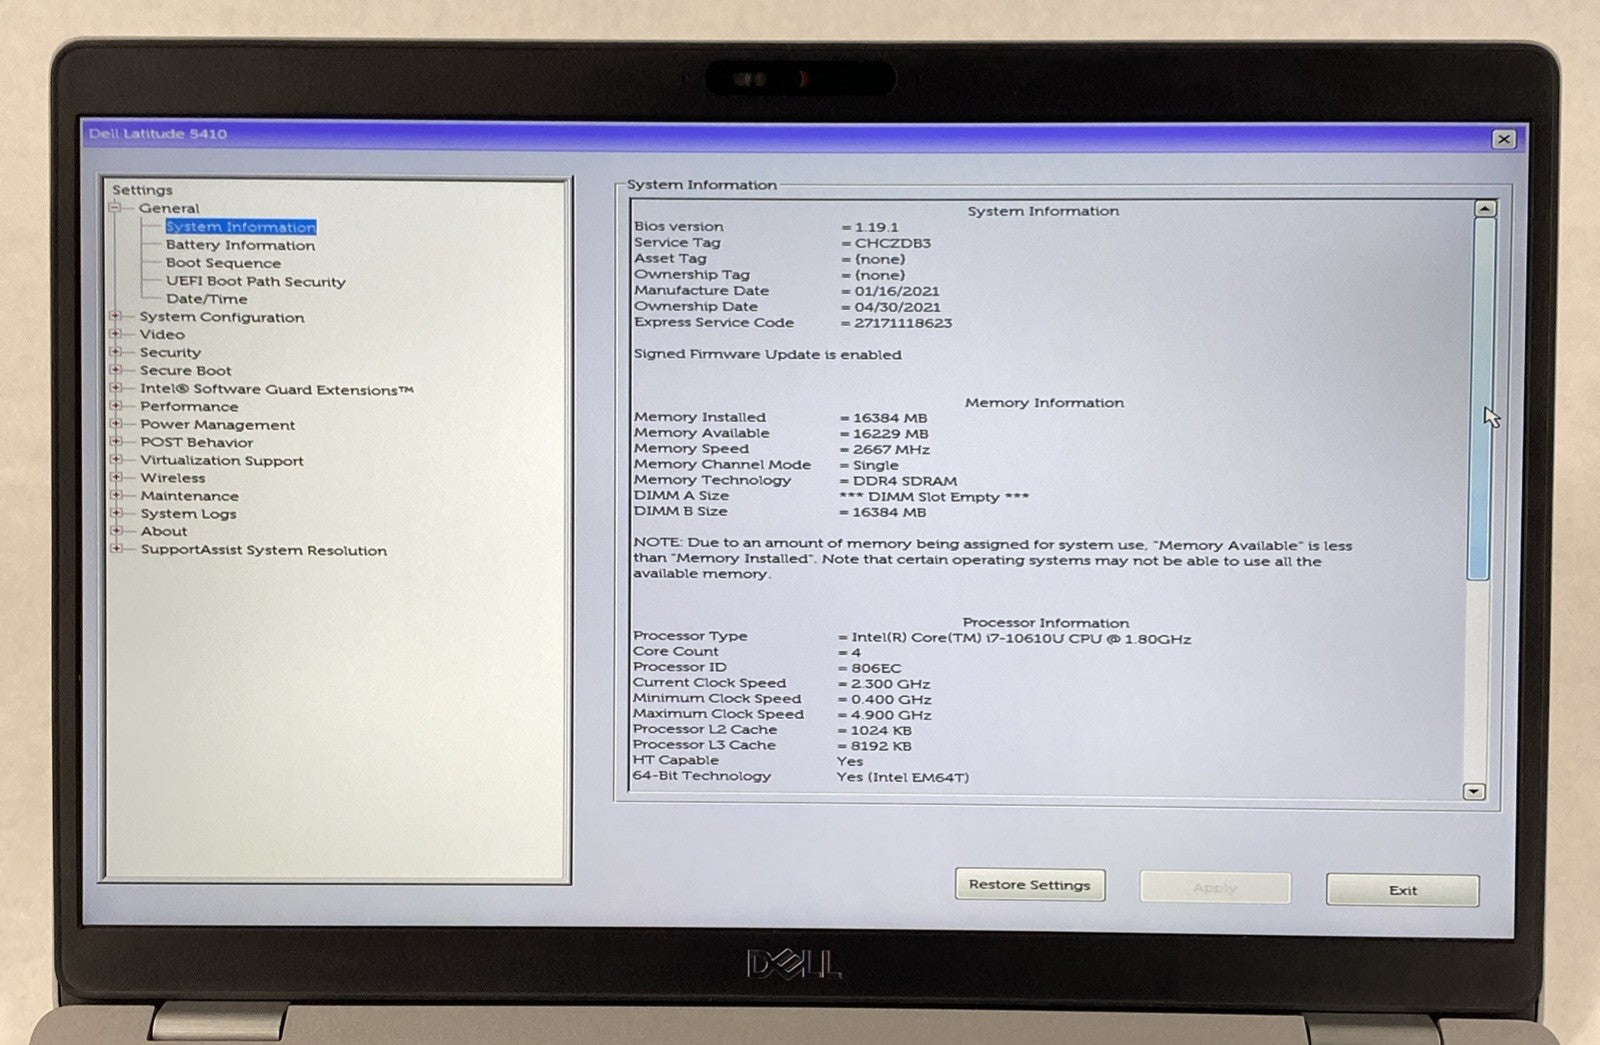Select the System Configuration label

click(x=222, y=317)
